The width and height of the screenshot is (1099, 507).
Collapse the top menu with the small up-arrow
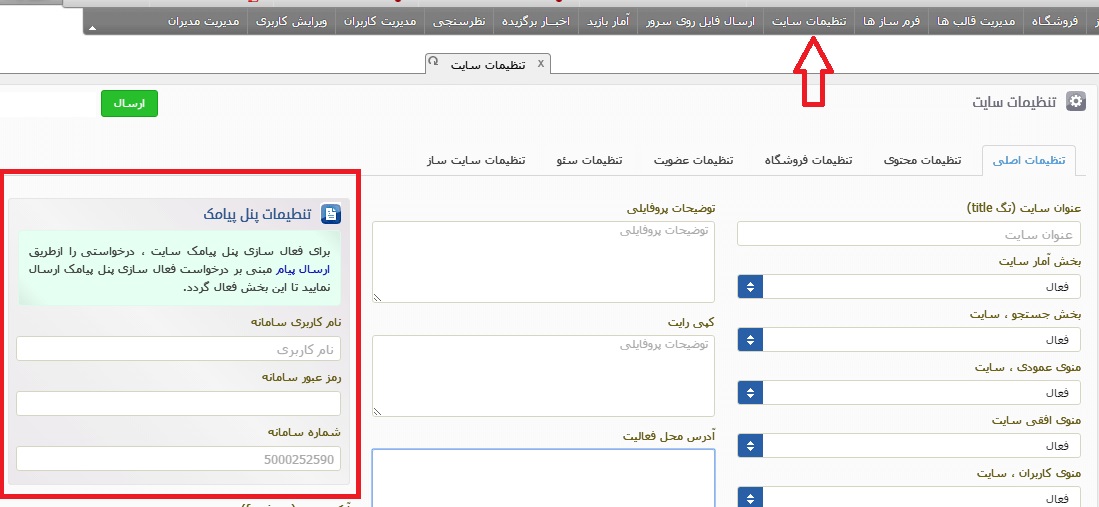click(x=92, y=28)
